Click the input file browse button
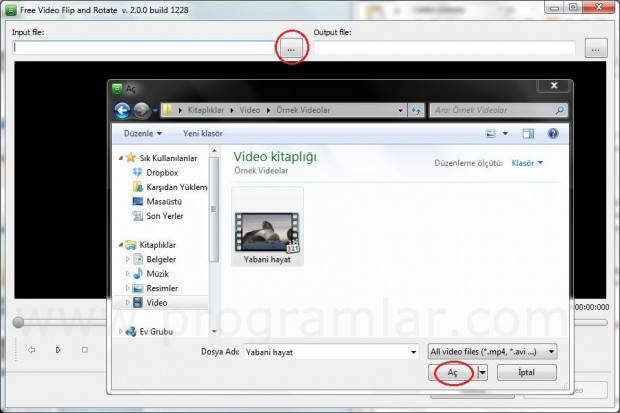Image resolution: width=620 pixels, height=413 pixels. click(290, 48)
